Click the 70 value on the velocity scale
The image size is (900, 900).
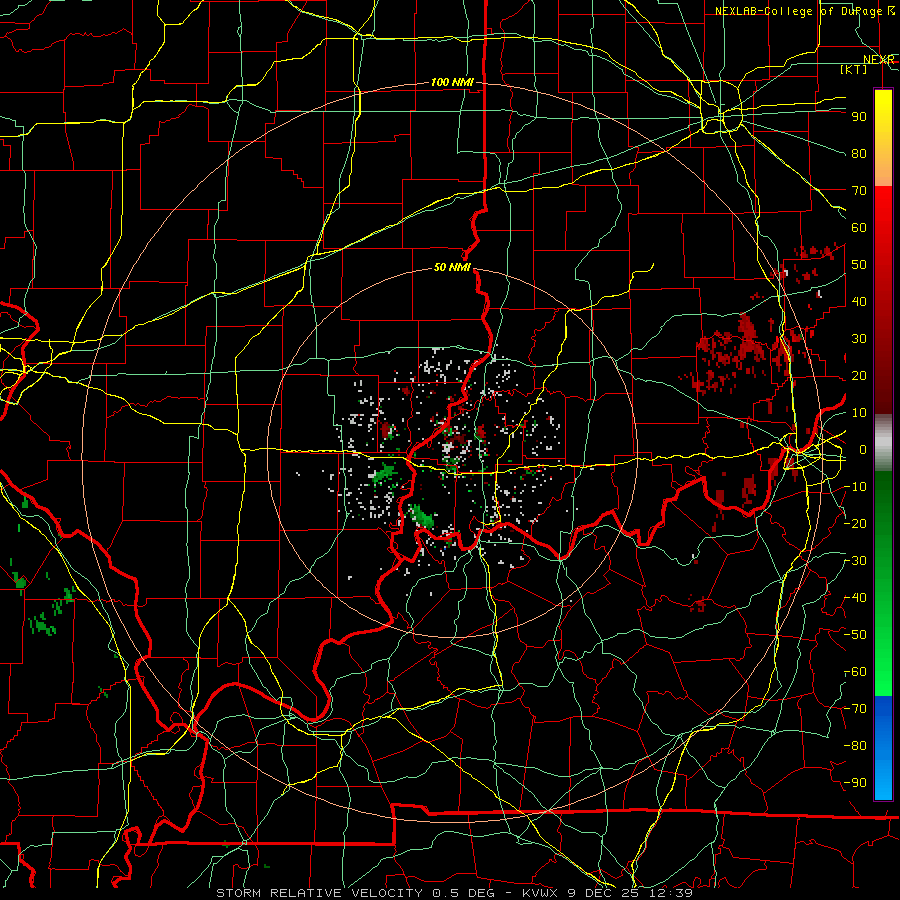click(x=859, y=191)
